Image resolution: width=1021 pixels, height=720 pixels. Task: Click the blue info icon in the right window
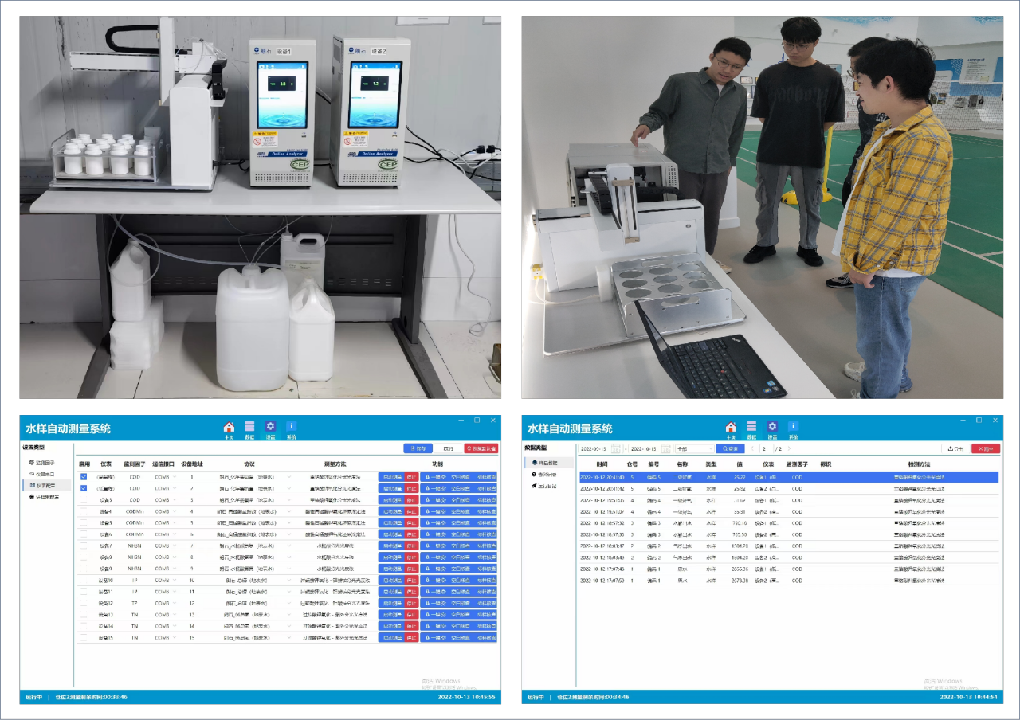pos(793,427)
